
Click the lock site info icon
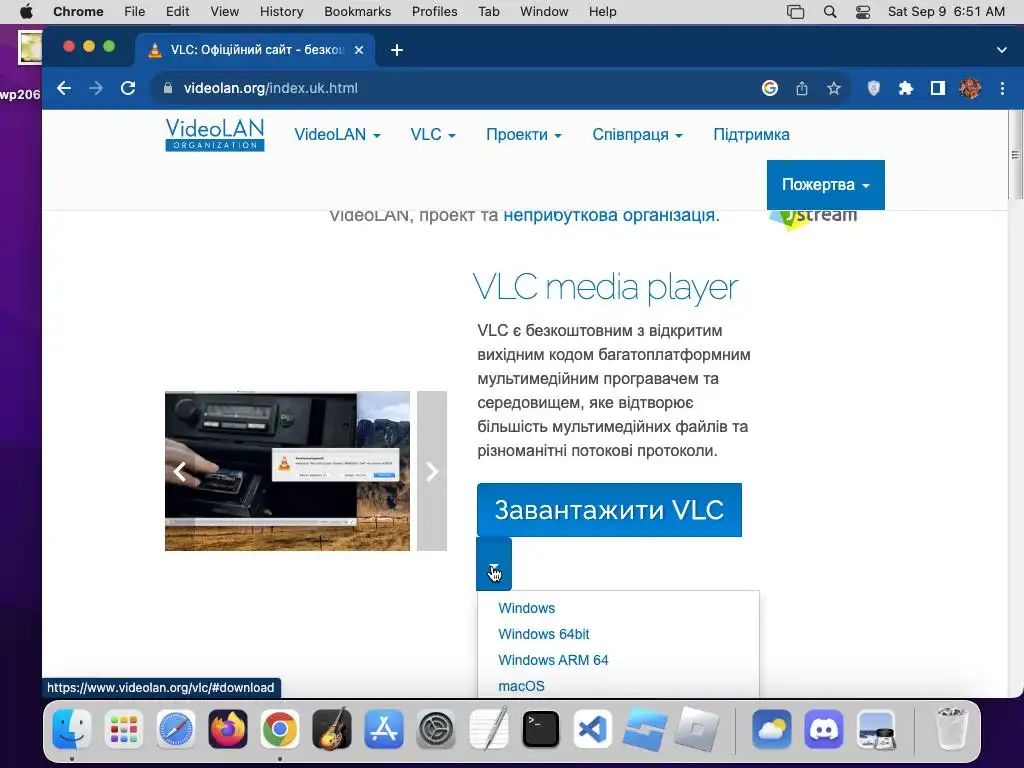tap(168, 88)
